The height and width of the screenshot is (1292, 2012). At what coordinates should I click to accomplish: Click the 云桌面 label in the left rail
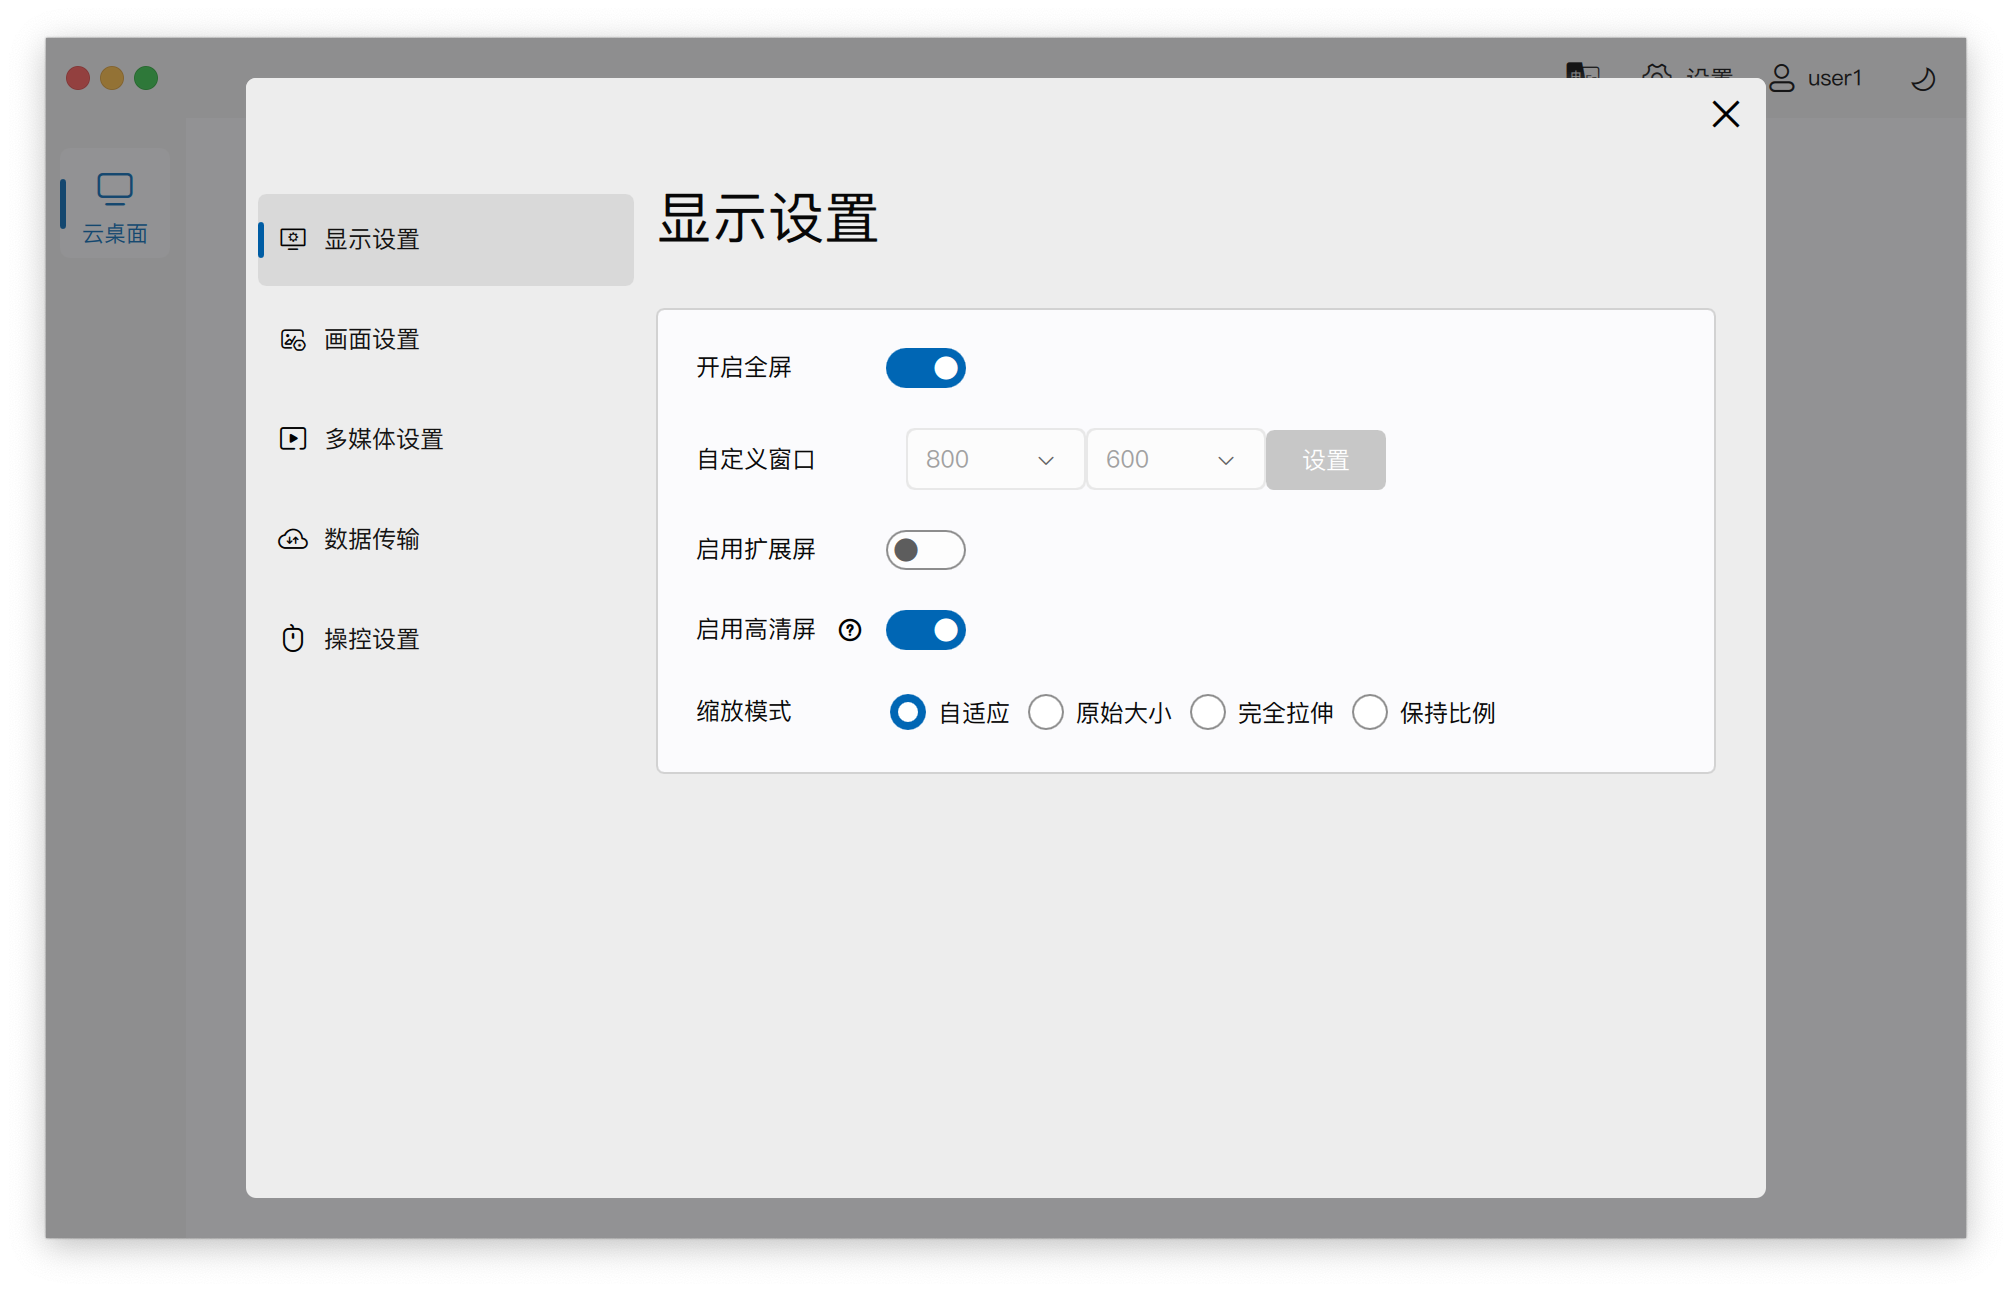point(115,234)
